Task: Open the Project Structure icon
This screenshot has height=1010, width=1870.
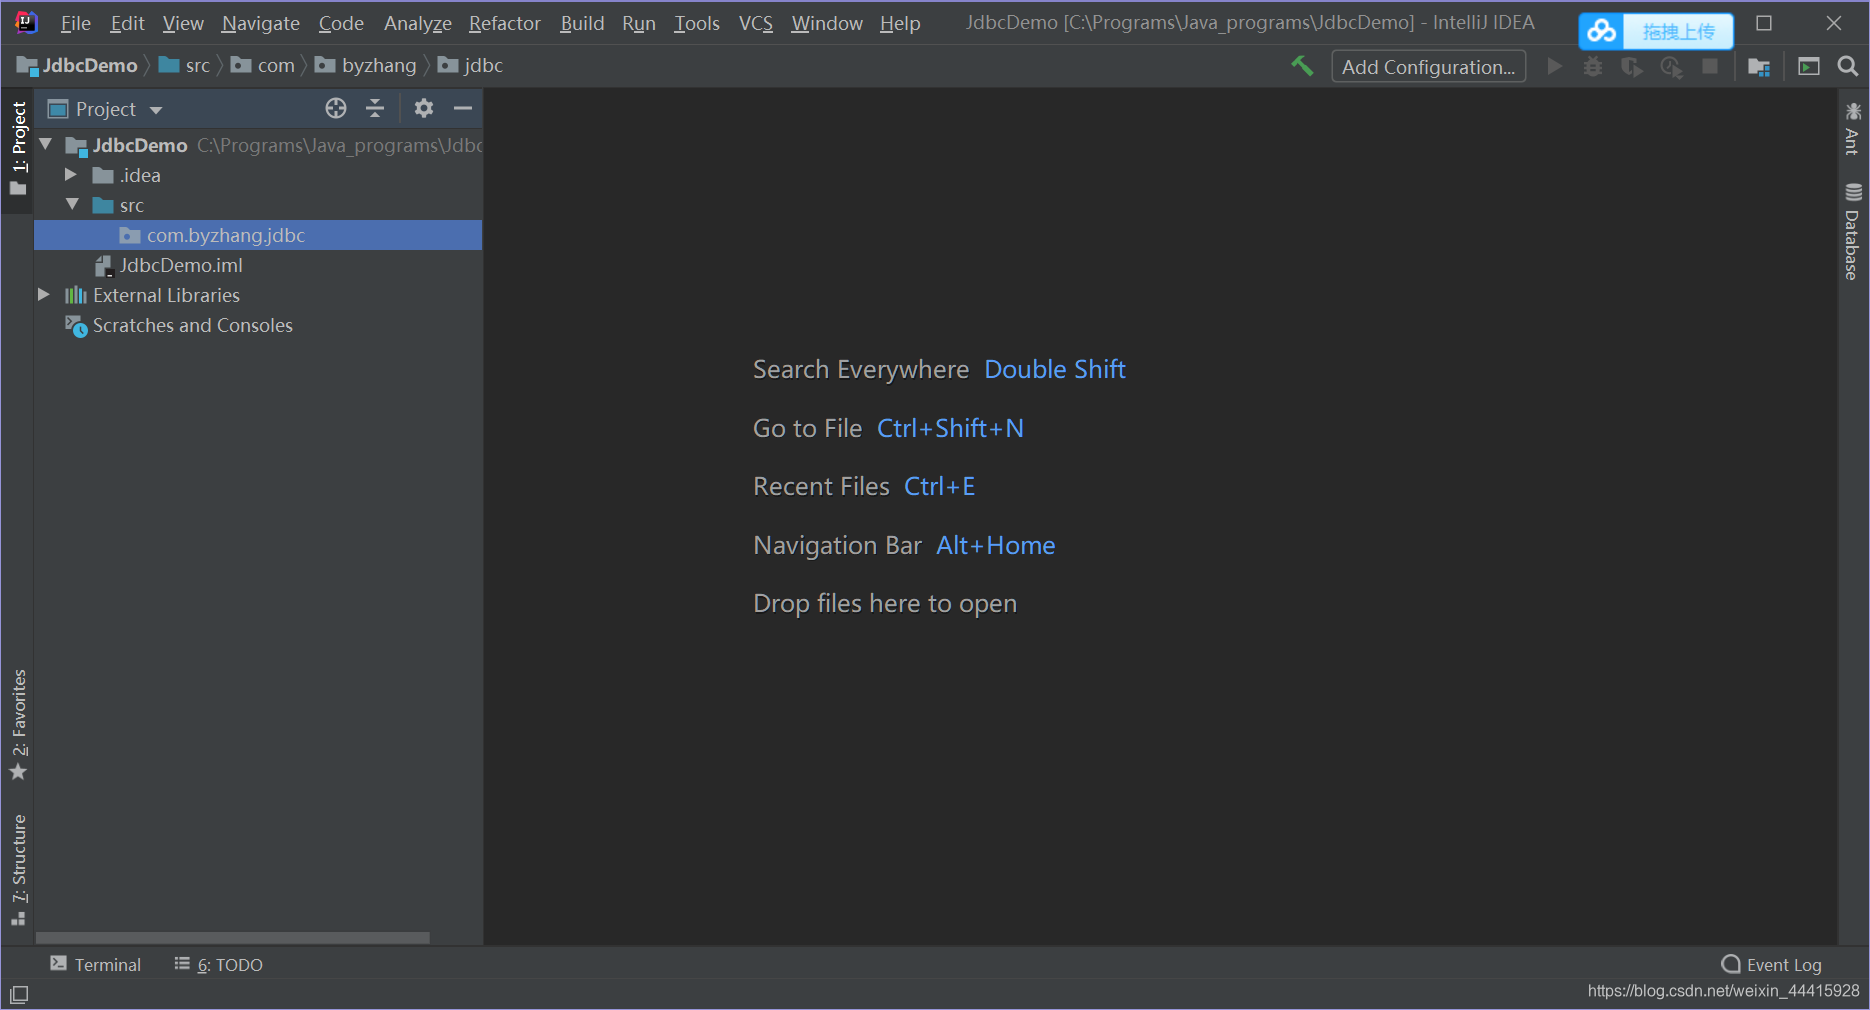Action: coord(1759,66)
